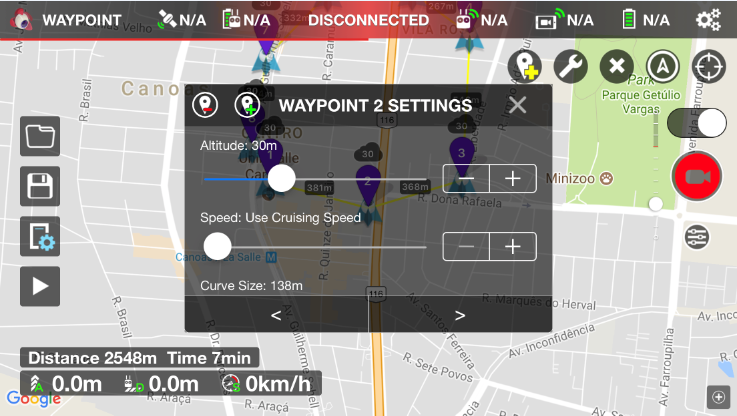Add a waypoint with yellow plus pin icon
Screen dimensions: 737x416
click(525, 66)
